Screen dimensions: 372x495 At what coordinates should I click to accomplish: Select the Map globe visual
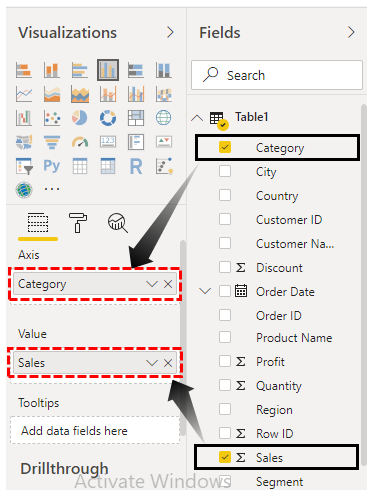[164, 118]
